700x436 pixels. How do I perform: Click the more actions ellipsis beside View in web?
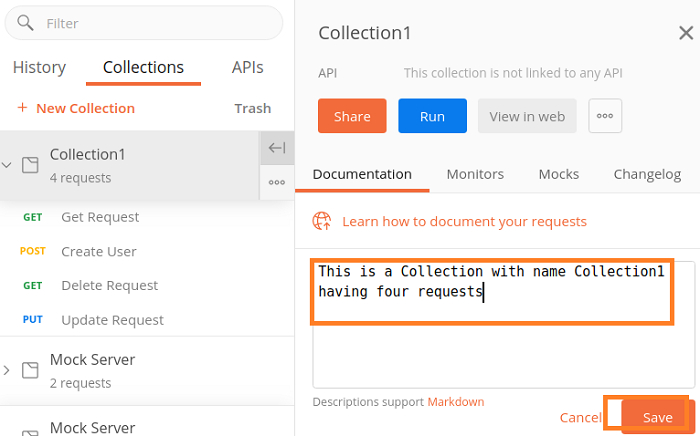coord(605,116)
